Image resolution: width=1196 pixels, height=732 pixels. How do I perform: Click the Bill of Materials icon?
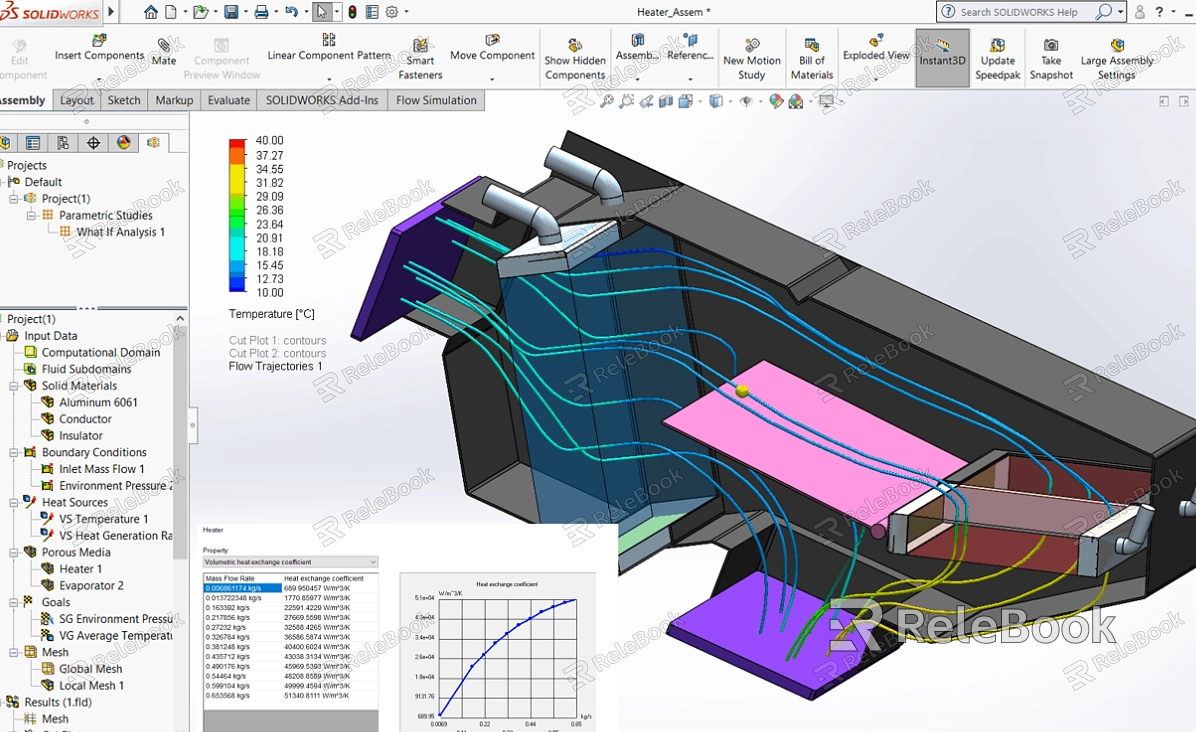(812, 45)
